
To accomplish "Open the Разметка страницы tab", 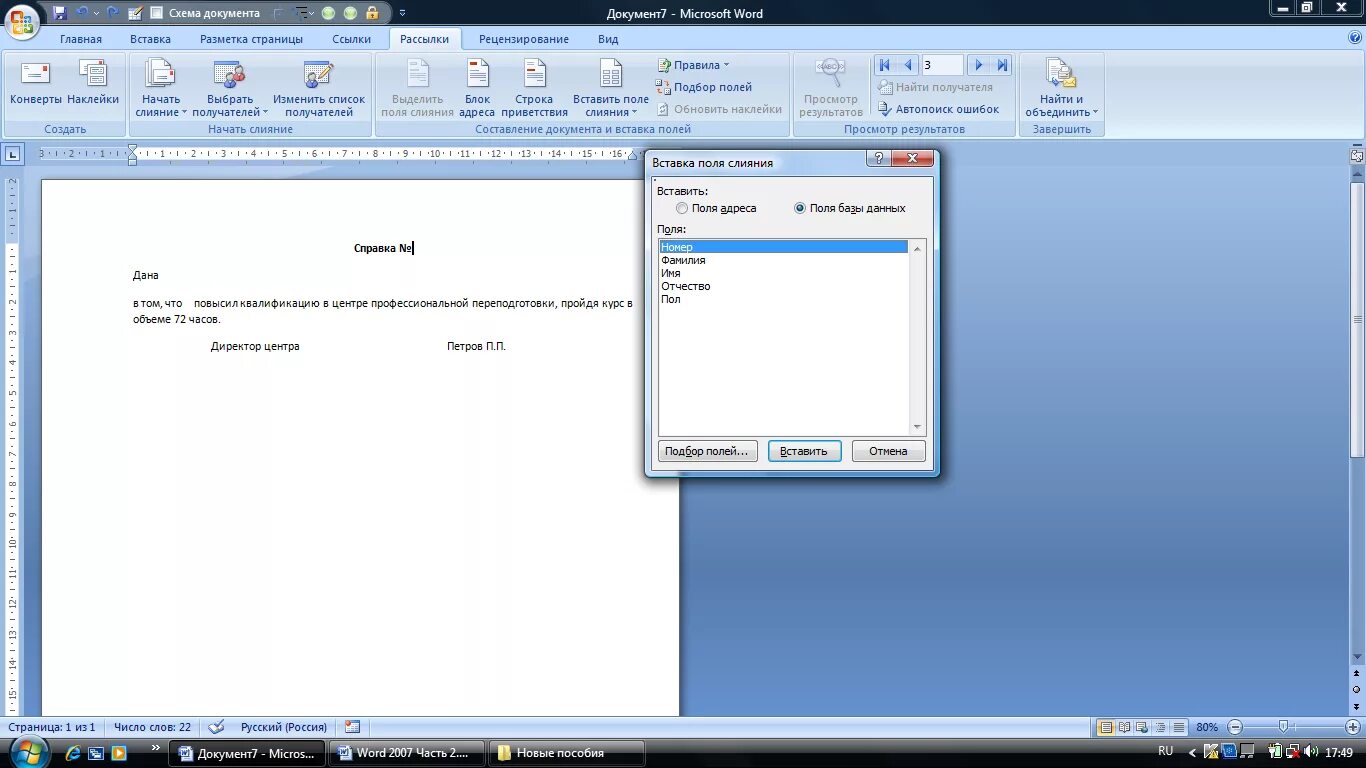I will pyautogui.click(x=251, y=39).
